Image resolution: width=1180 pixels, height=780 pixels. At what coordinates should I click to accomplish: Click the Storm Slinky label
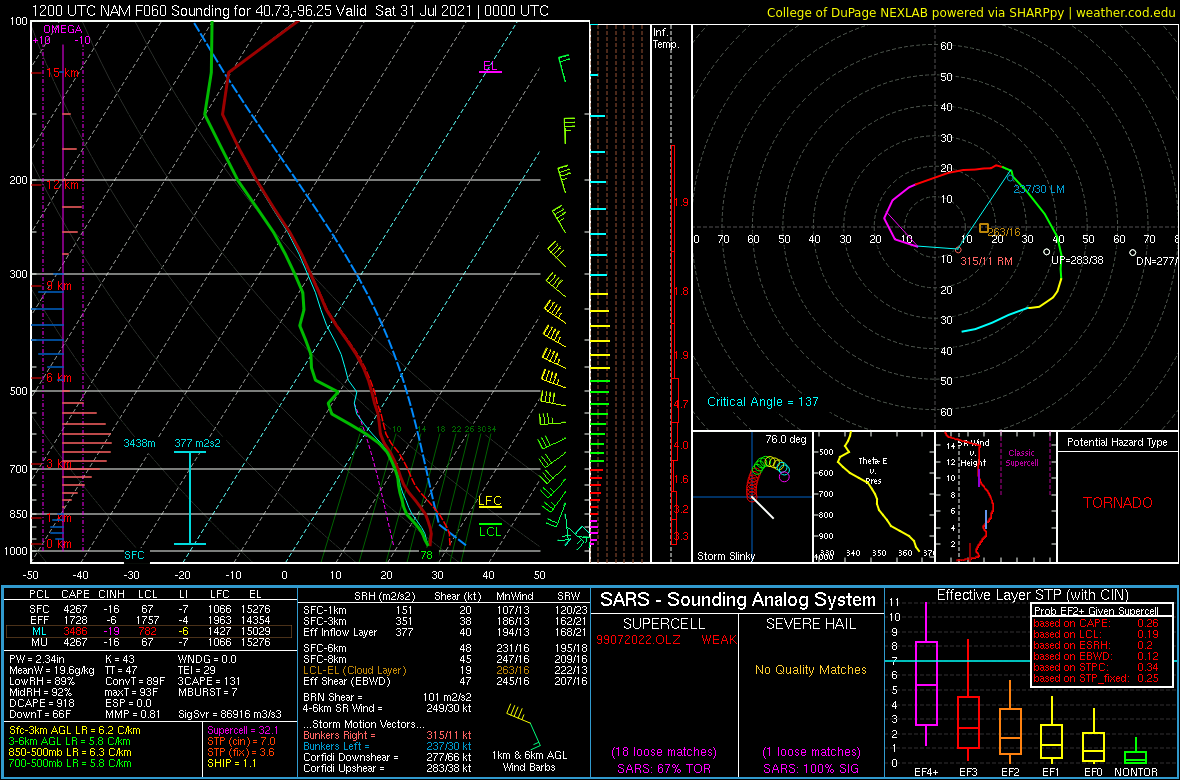pos(726,556)
